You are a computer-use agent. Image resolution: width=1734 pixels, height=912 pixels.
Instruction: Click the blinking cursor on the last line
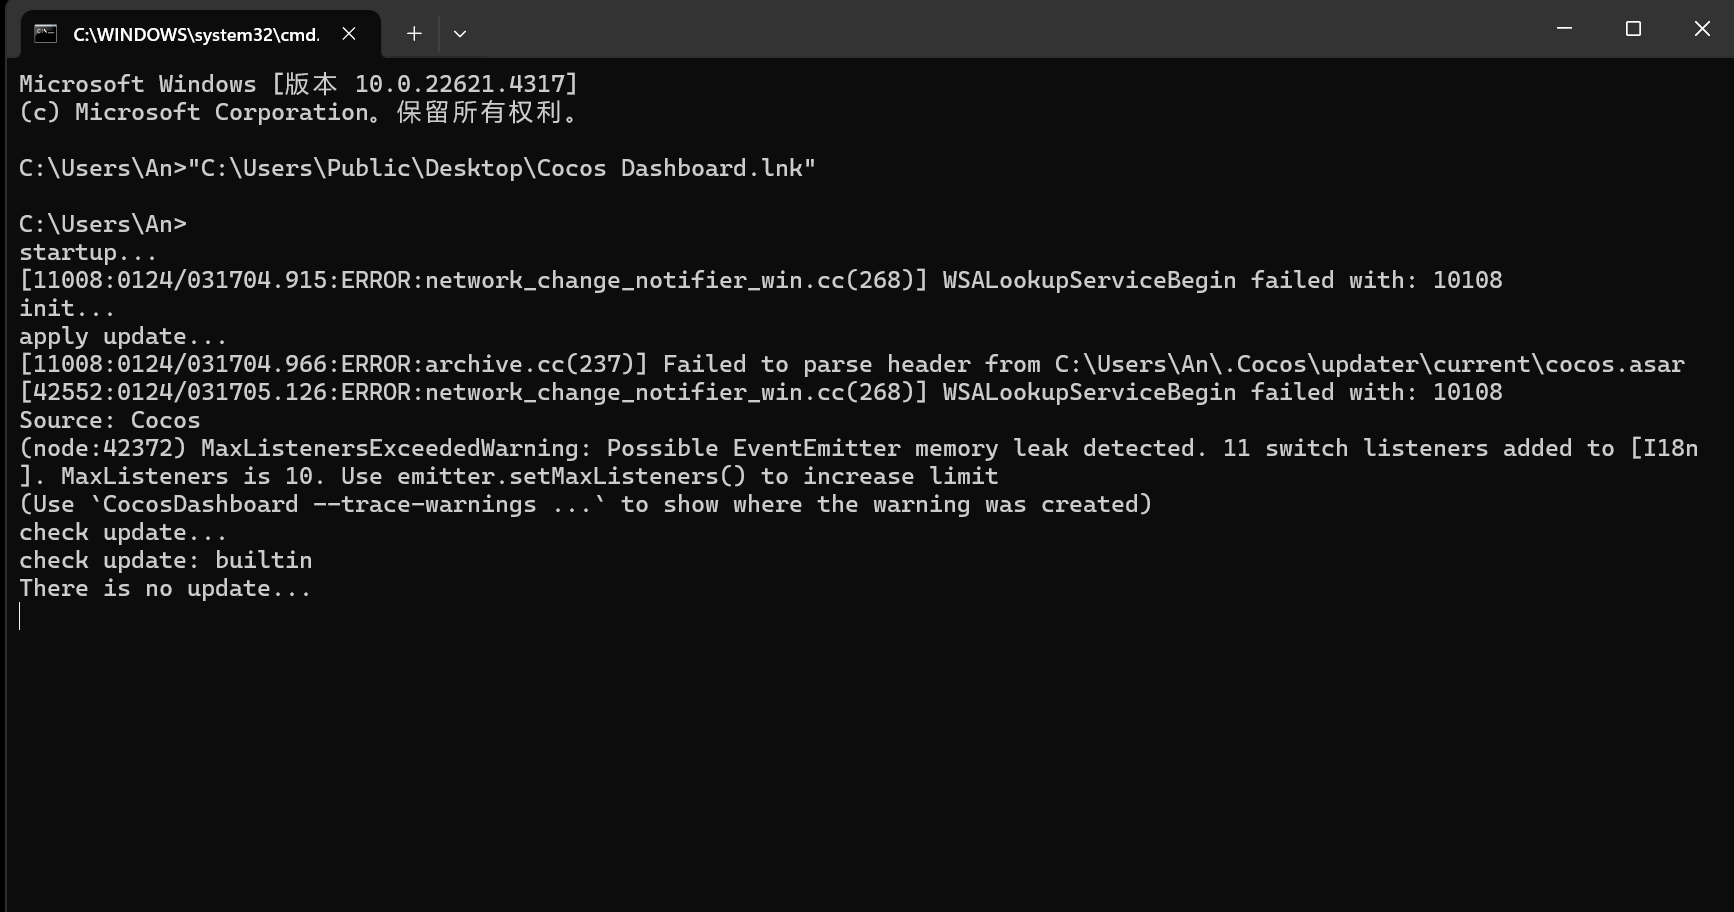[x=20, y=616]
